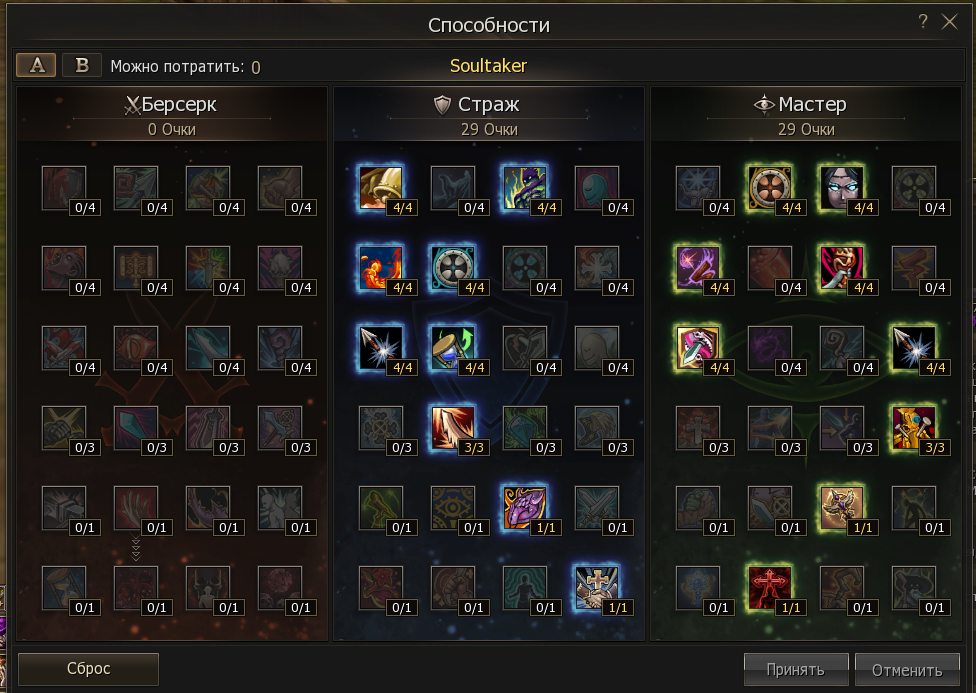Click the purple shadow figure skill icon
Viewport: 976px width, 693px height.
point(525,188)
